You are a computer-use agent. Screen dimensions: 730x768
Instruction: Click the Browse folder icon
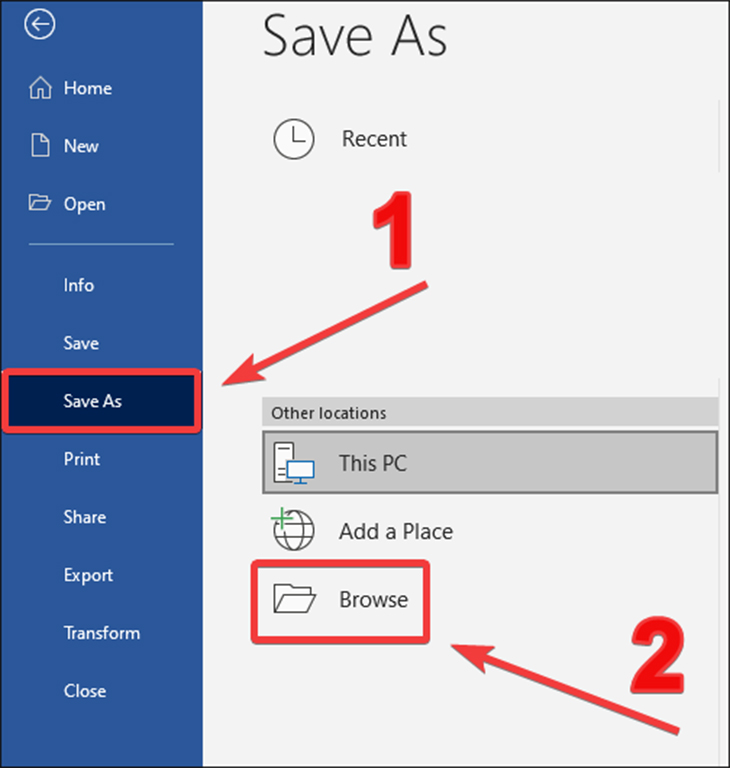tap(294, 599)
